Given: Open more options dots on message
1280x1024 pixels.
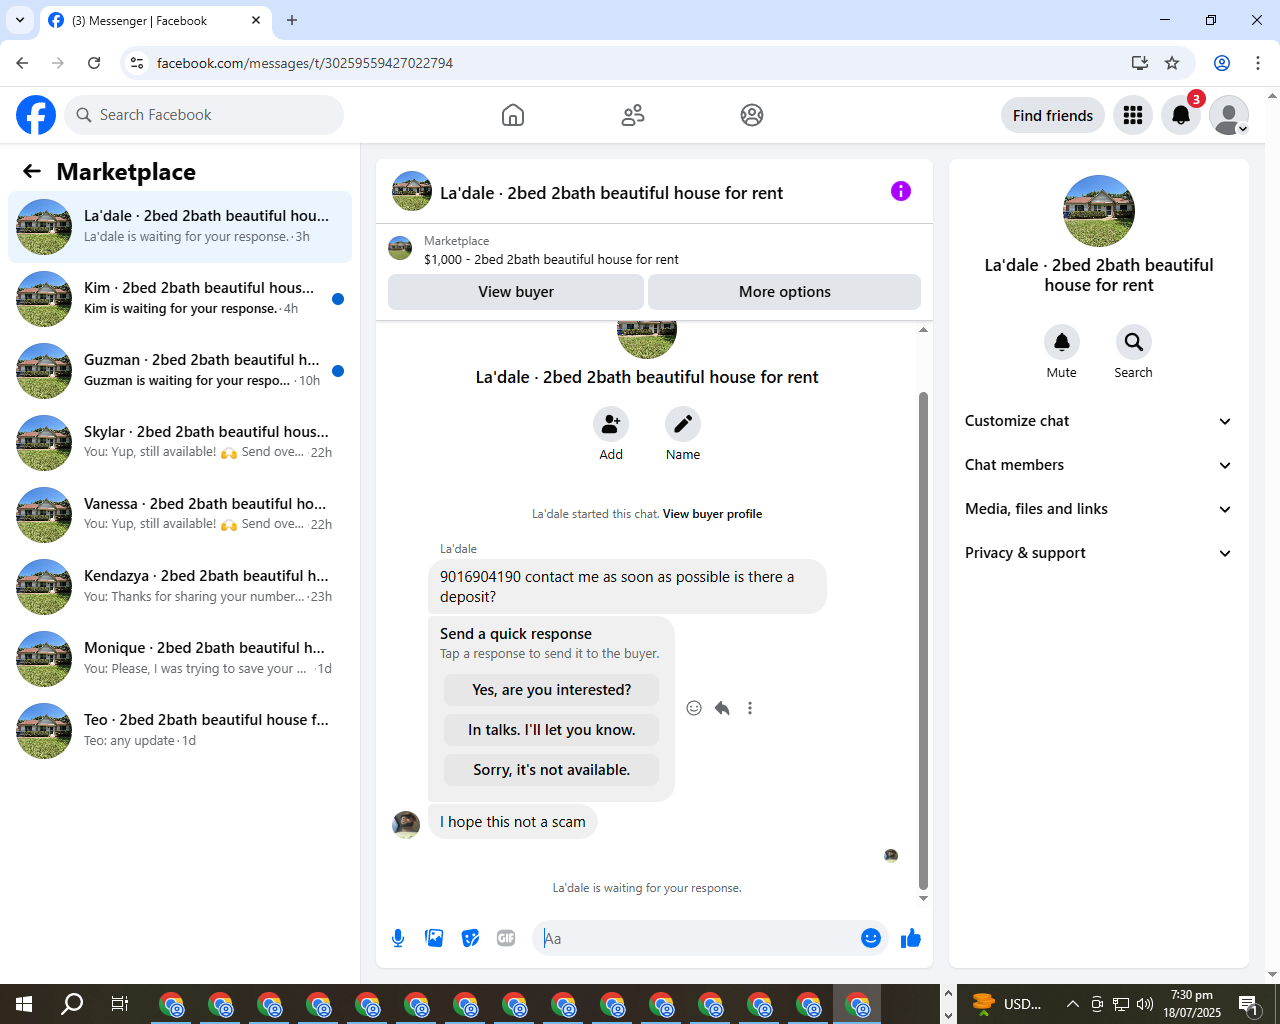Looking at the screenshot, I should [x=750, y=708].
